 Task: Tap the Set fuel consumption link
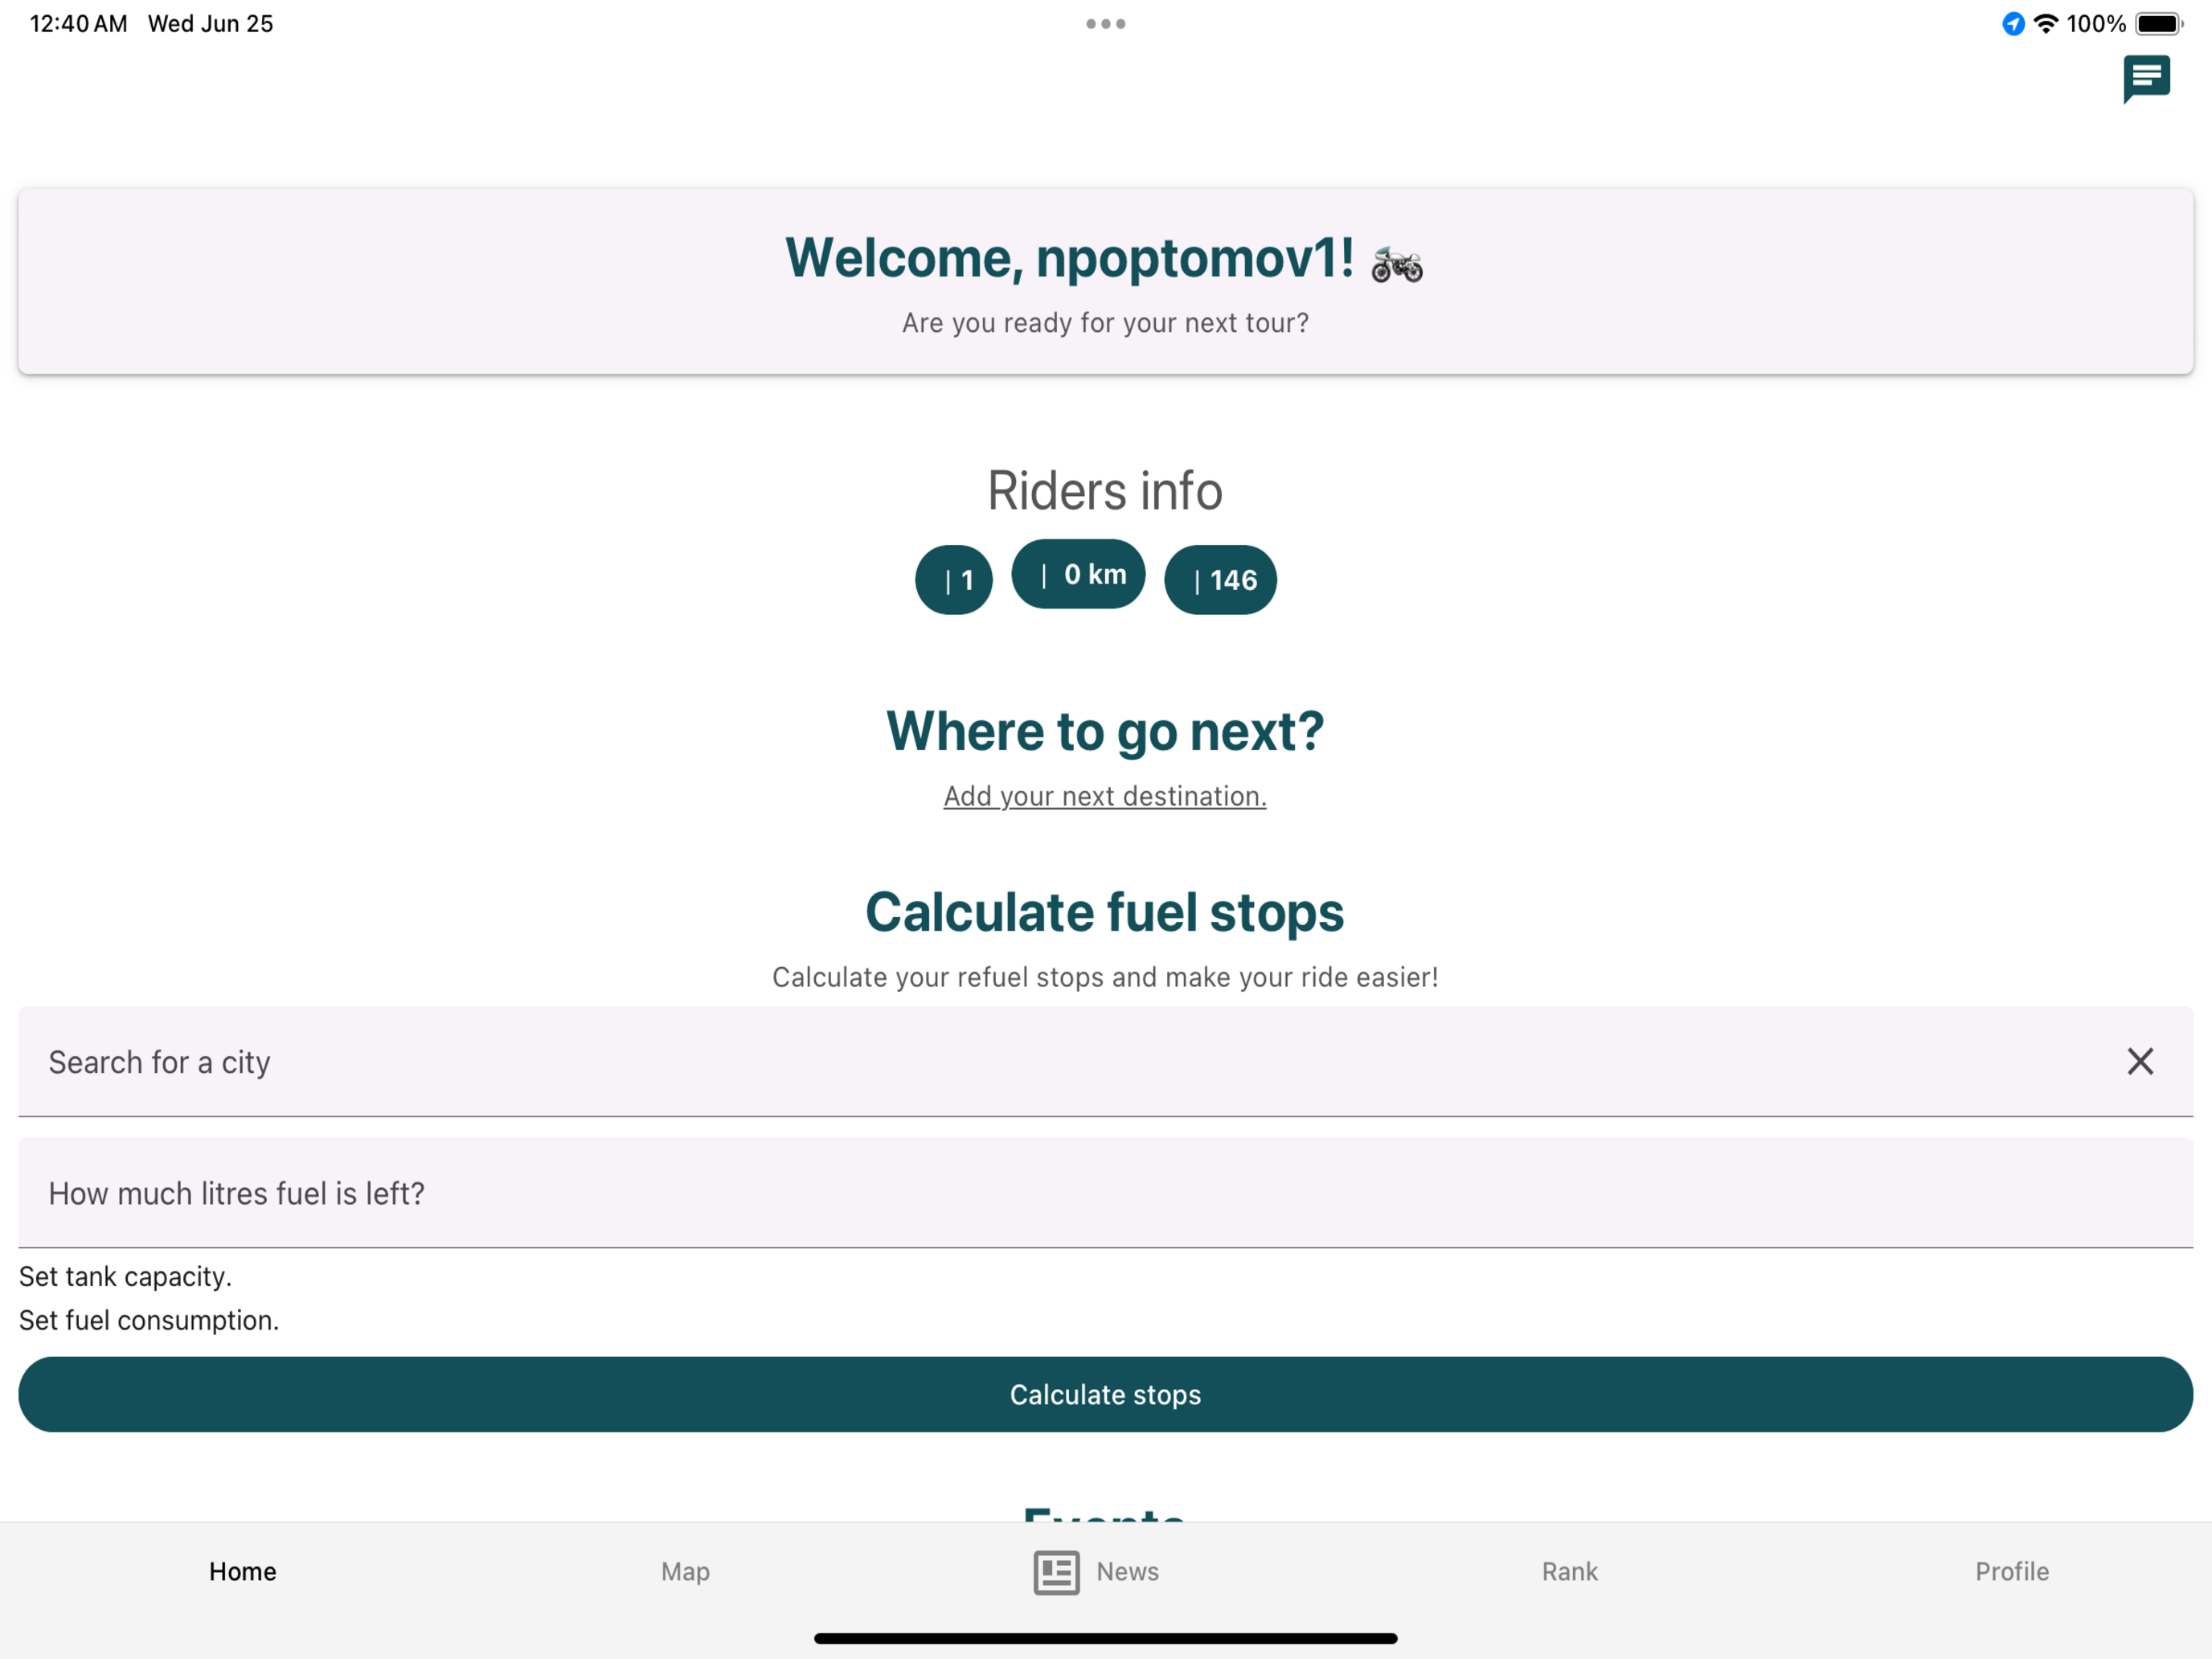149,1320
